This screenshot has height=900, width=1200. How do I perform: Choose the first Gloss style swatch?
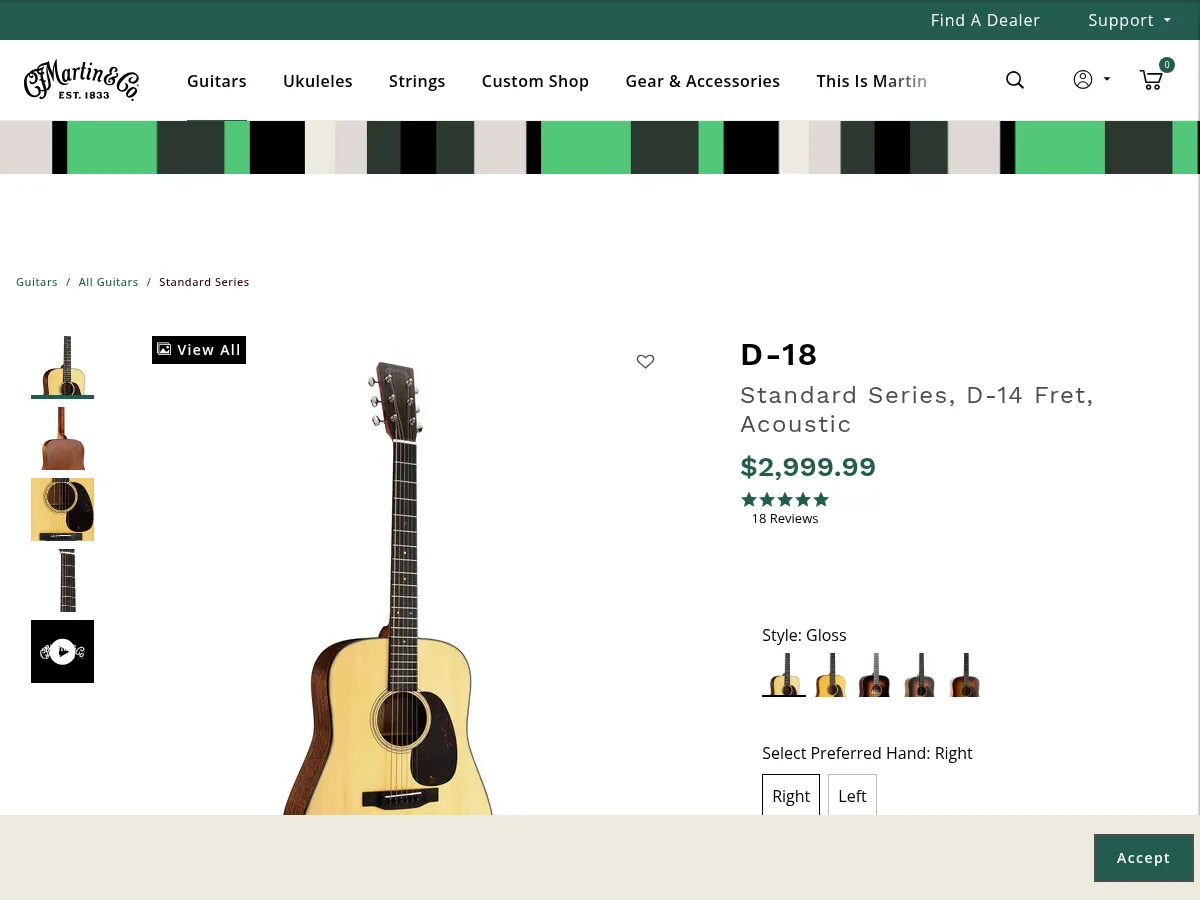click(x=784, y=675)
